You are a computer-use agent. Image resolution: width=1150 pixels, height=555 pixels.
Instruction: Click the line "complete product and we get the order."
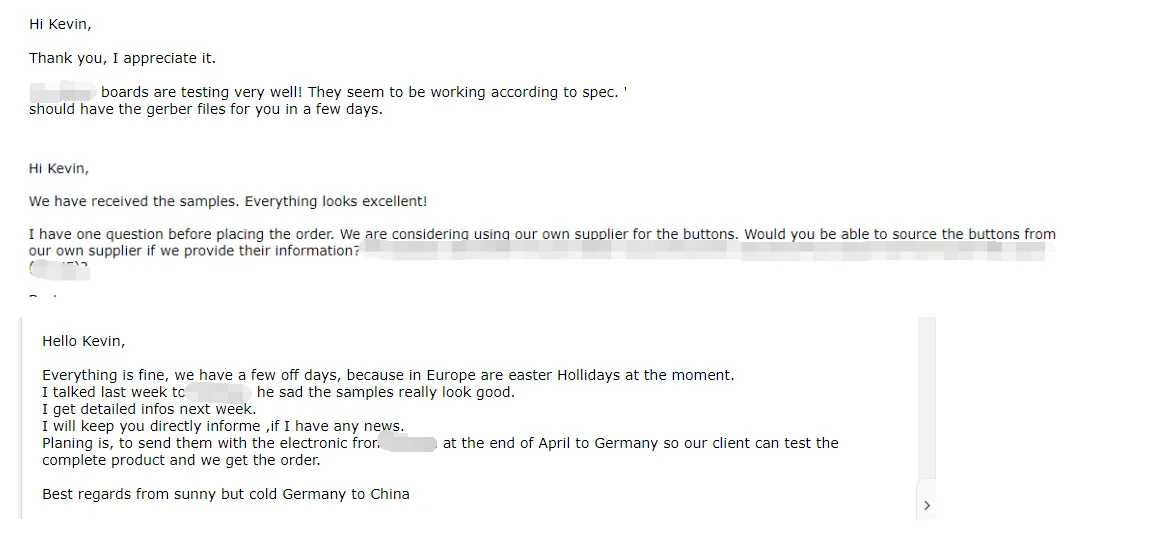click(181, 460)
